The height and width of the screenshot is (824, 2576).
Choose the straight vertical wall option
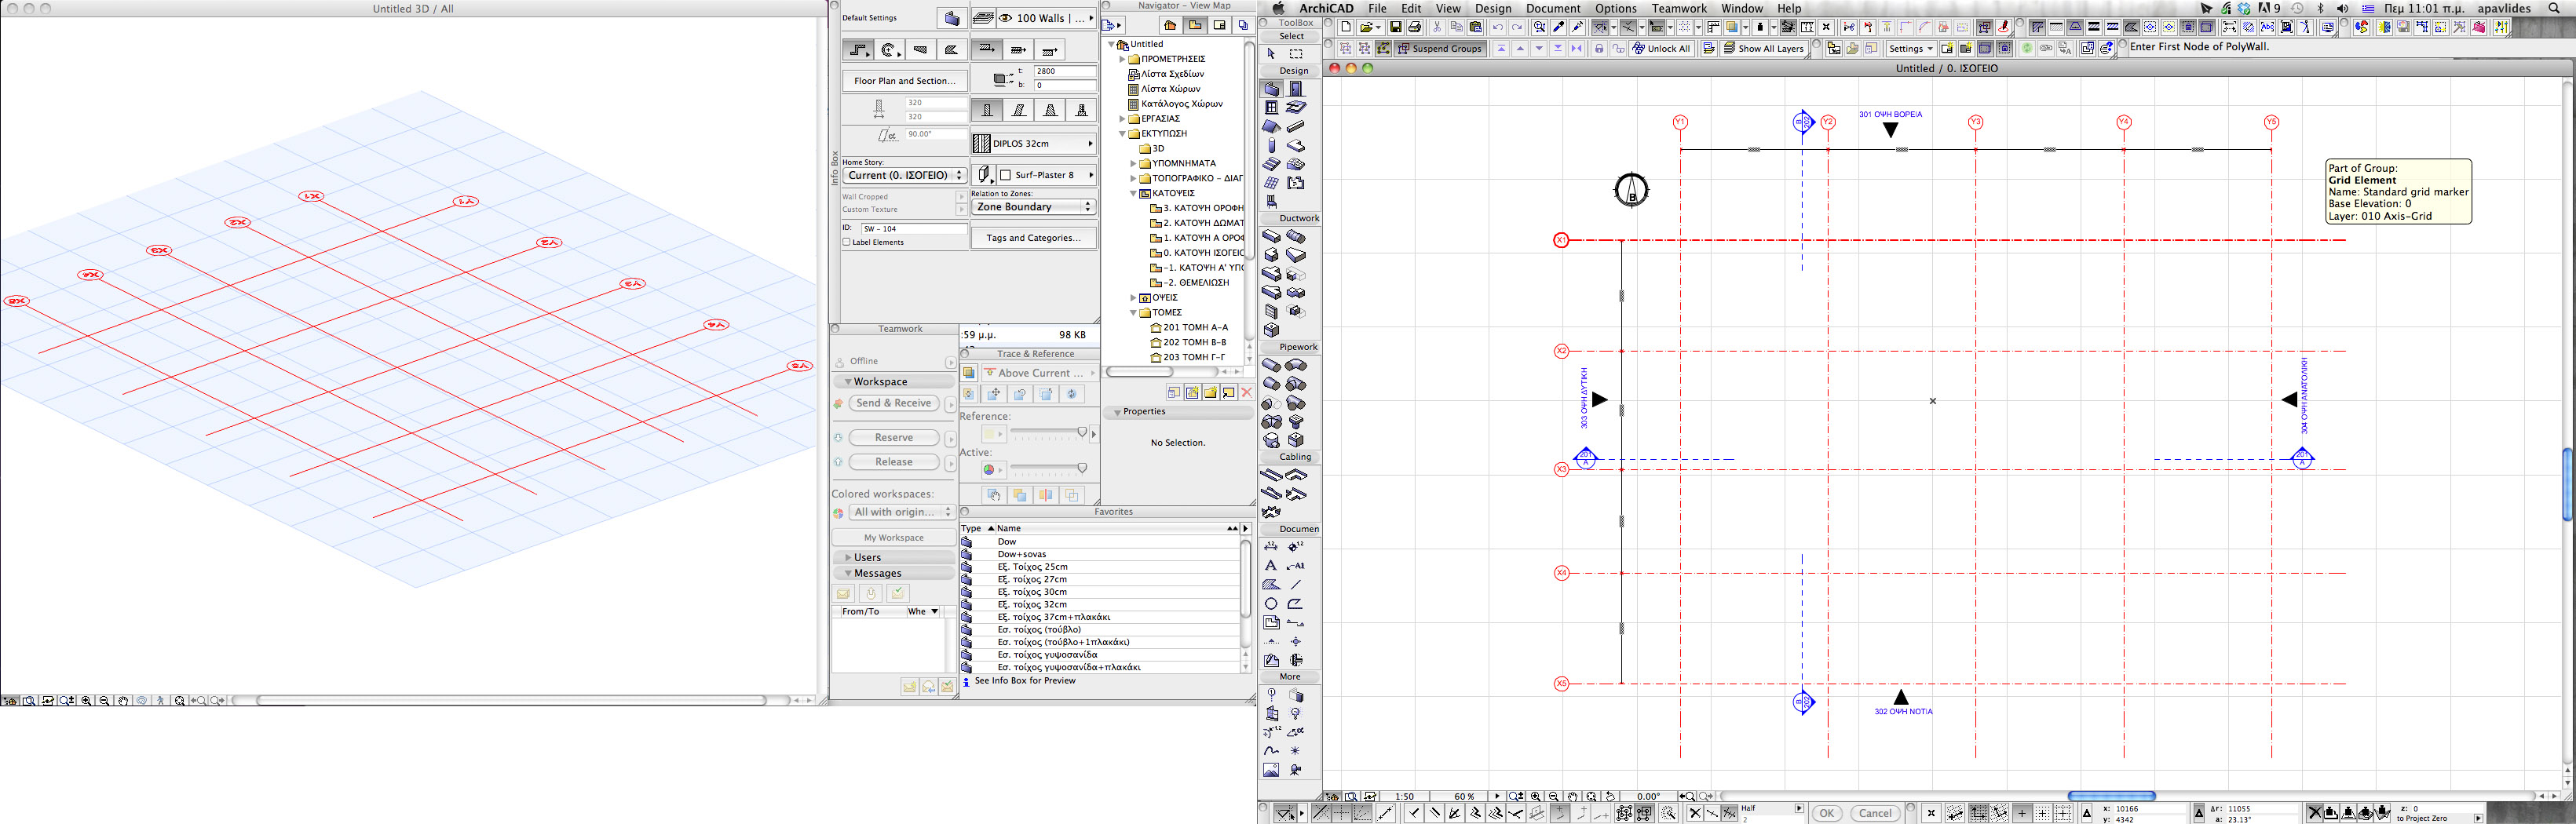tap(987, 111)
